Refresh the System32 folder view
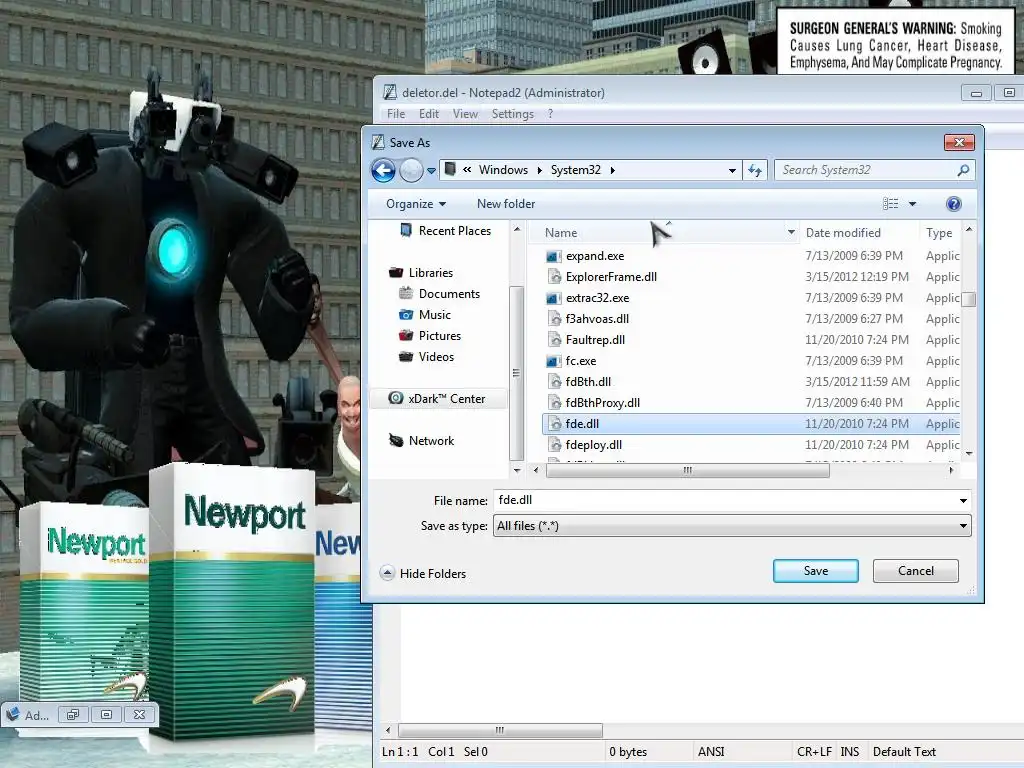This screenshot has width=1024, height=768. tap(755, 170)
